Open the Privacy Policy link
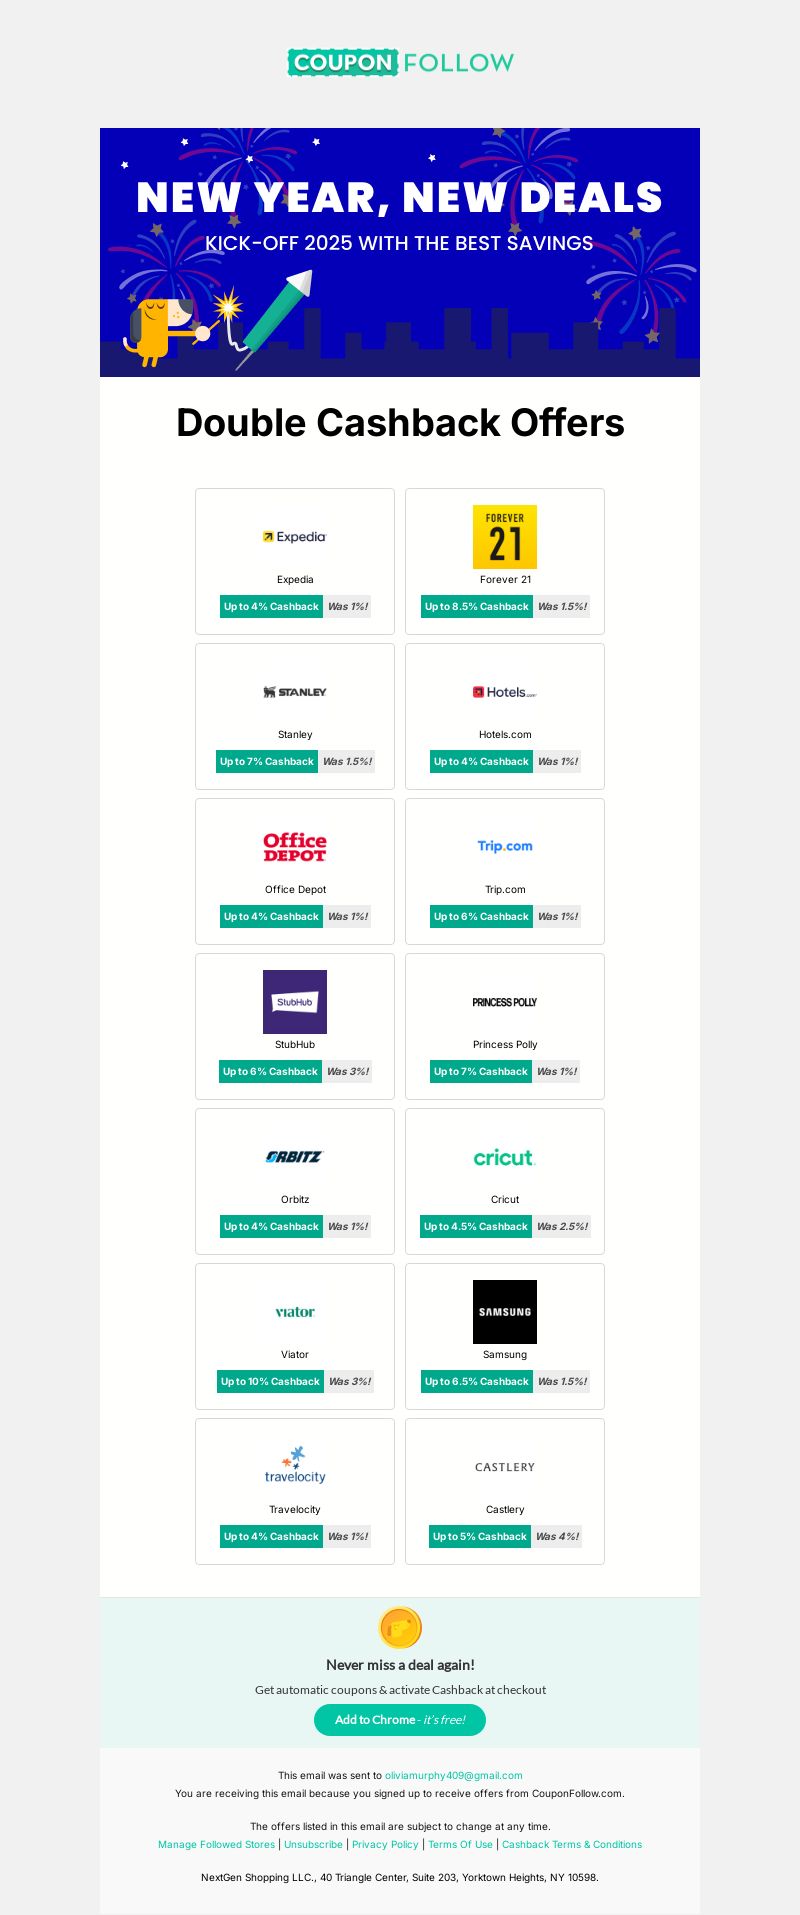 [385, 1844]
